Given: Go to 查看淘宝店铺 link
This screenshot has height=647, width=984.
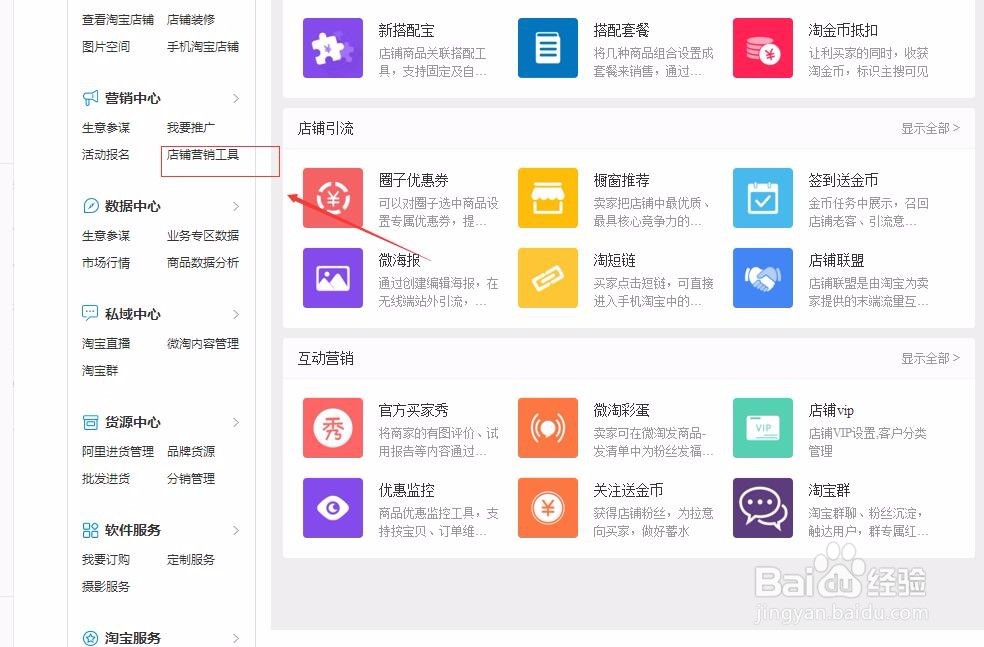Looking at the screenshot, I should click(x=117, y=19).
